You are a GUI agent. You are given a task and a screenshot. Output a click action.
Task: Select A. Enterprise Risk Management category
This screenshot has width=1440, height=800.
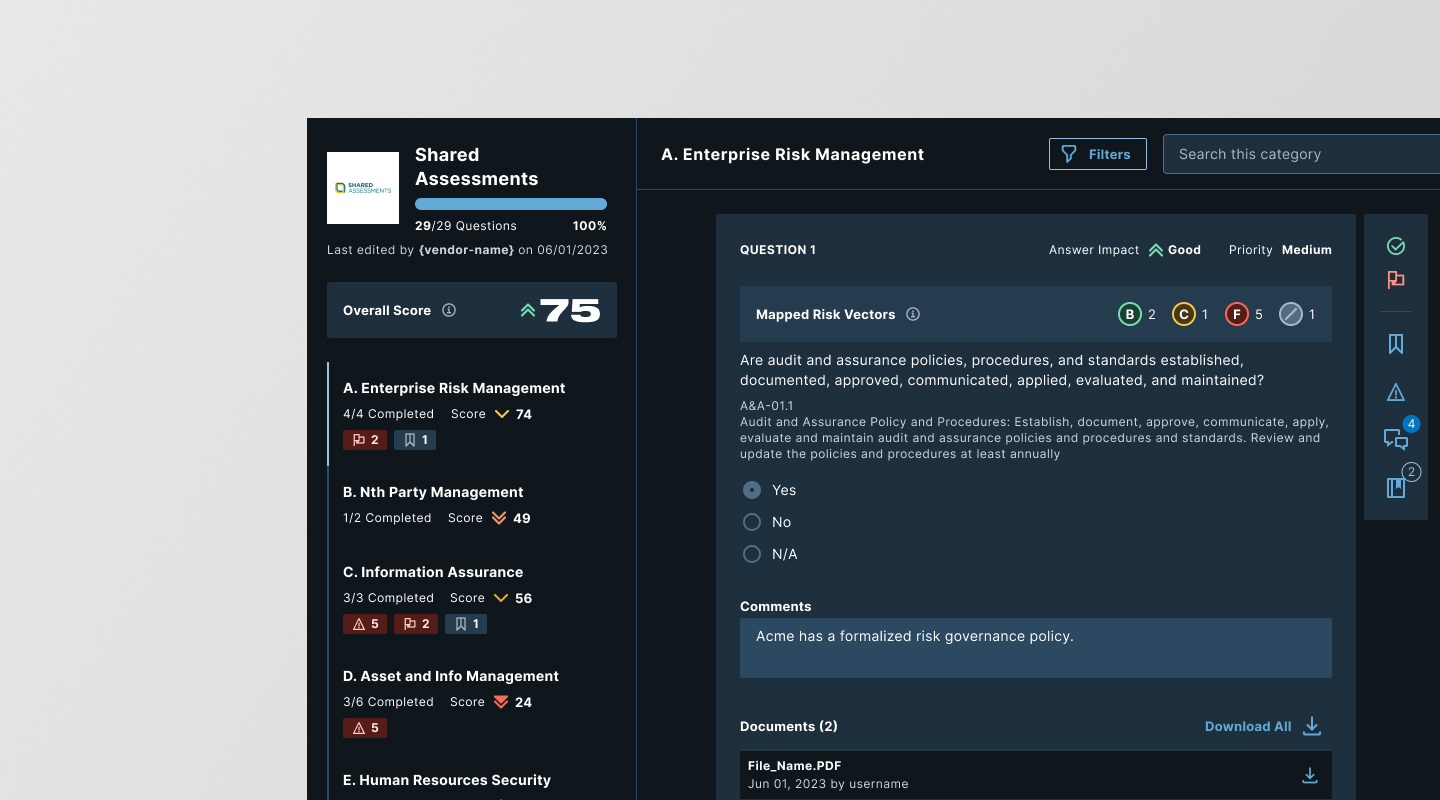(454, 388)
